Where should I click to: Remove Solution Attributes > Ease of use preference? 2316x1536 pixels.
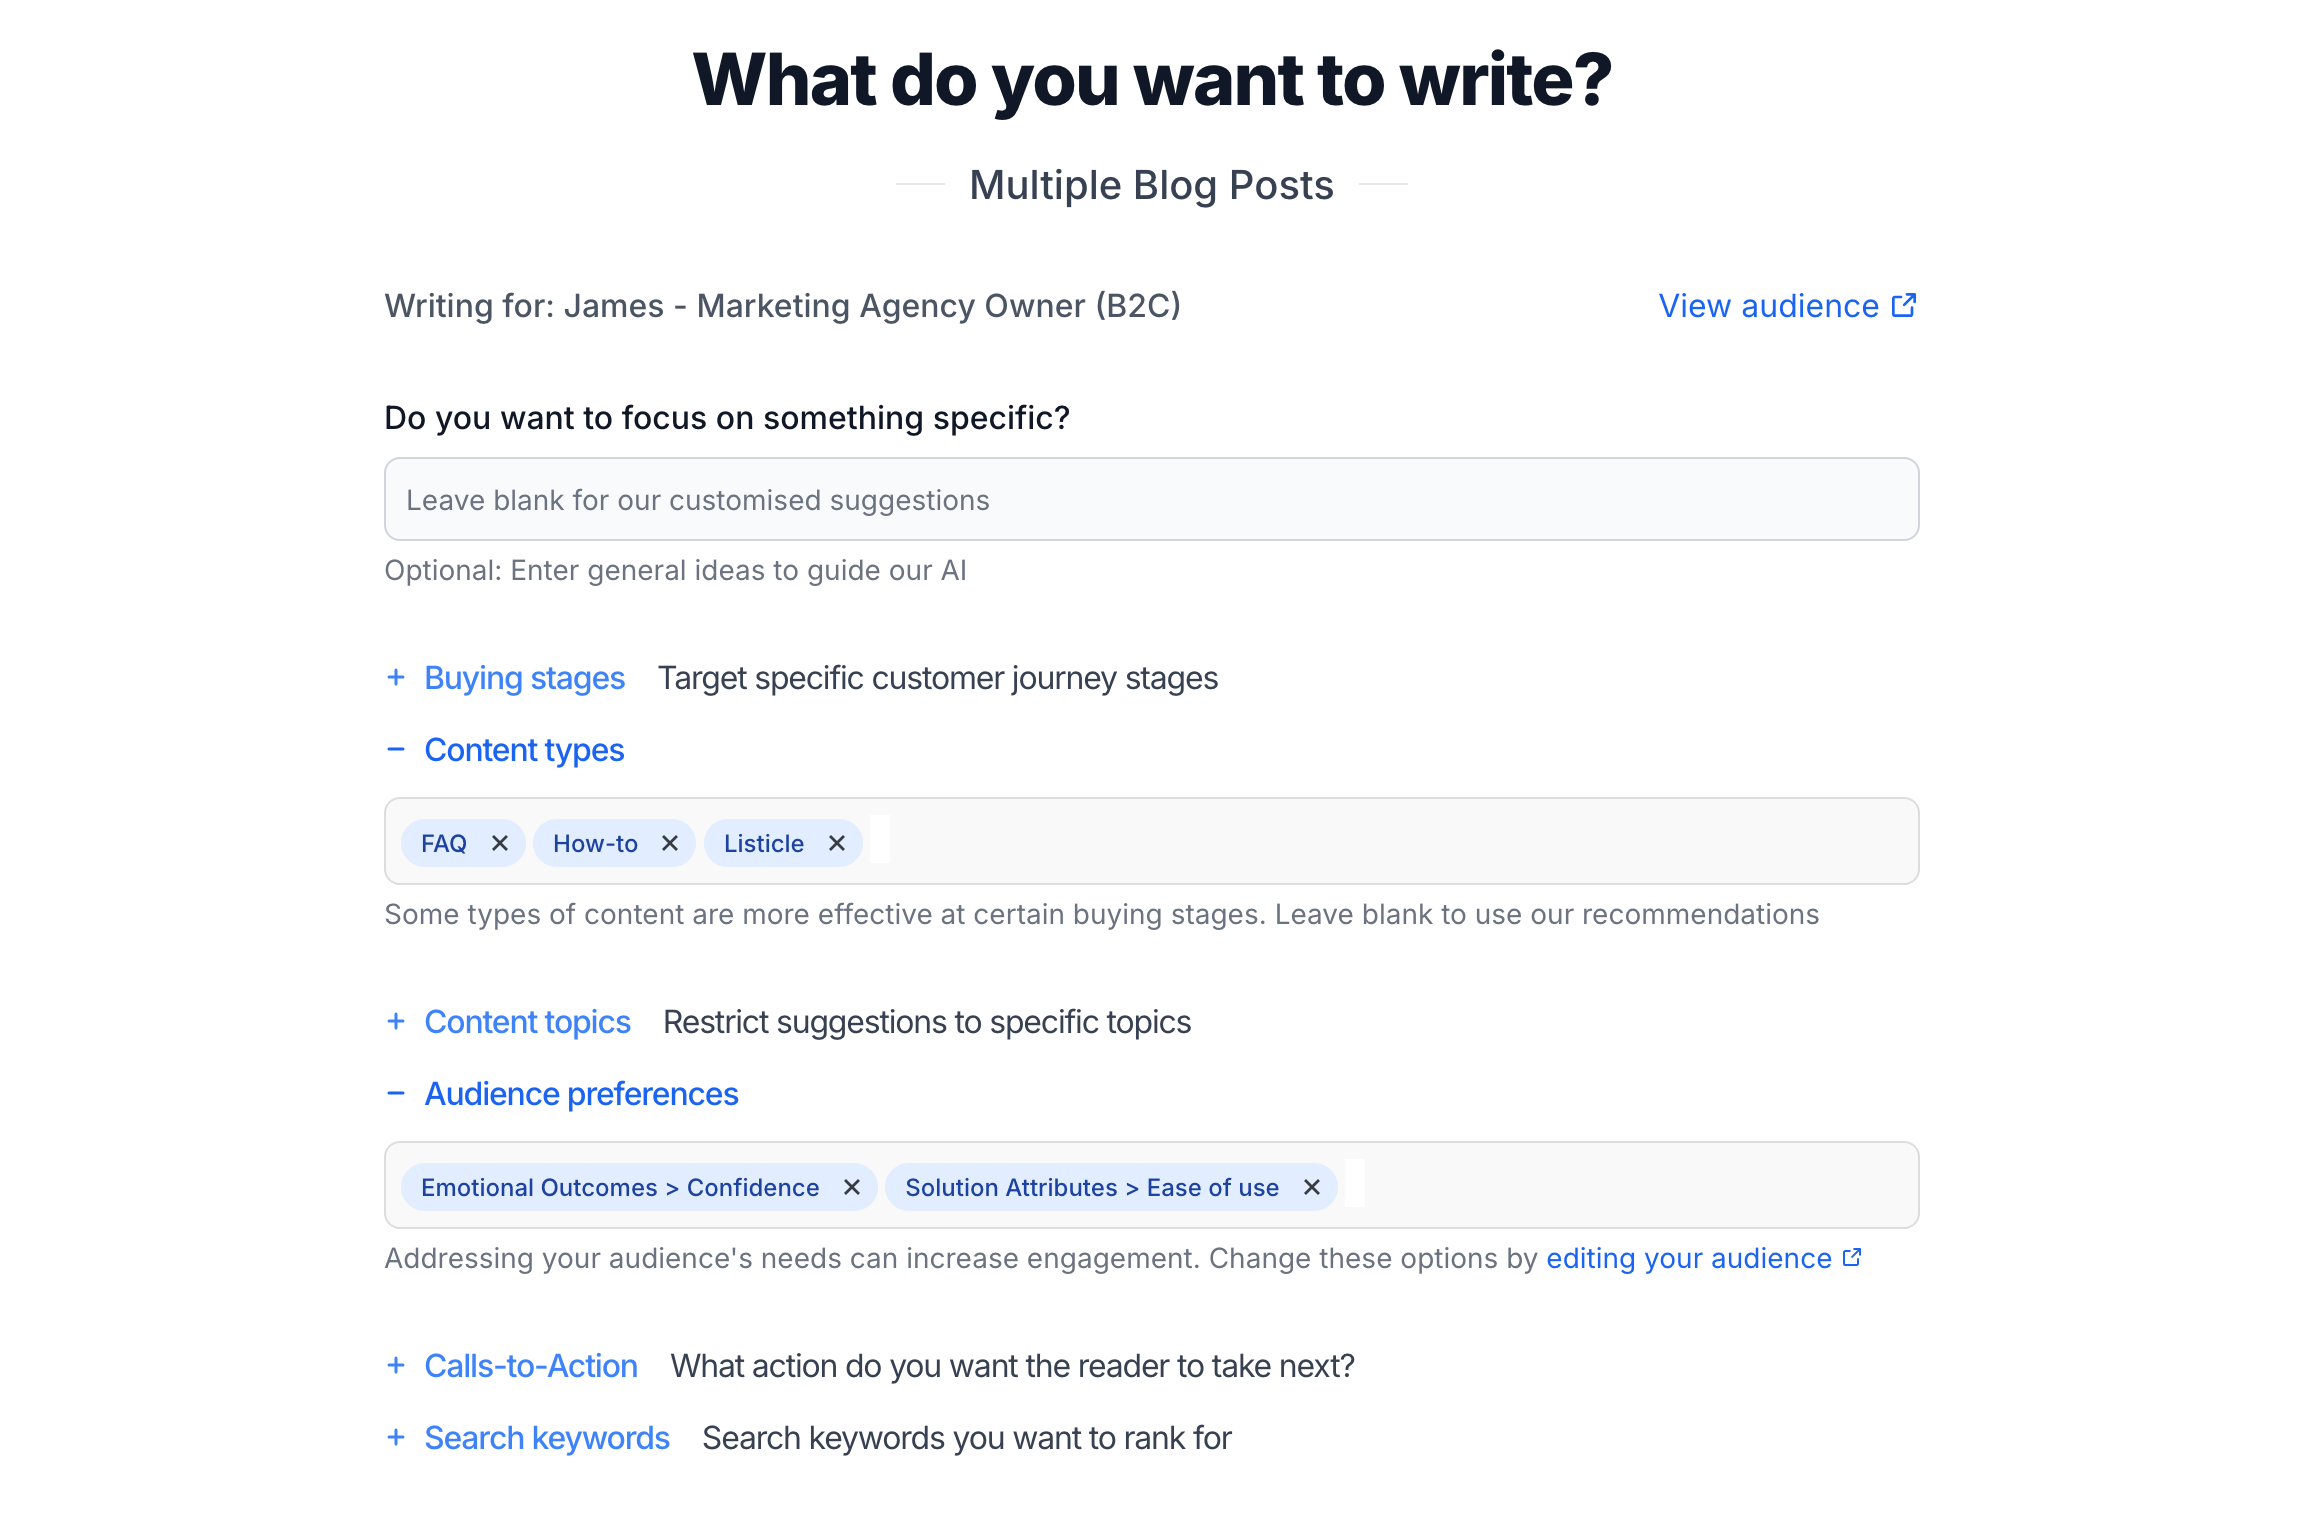[x=1311, y=1187]
